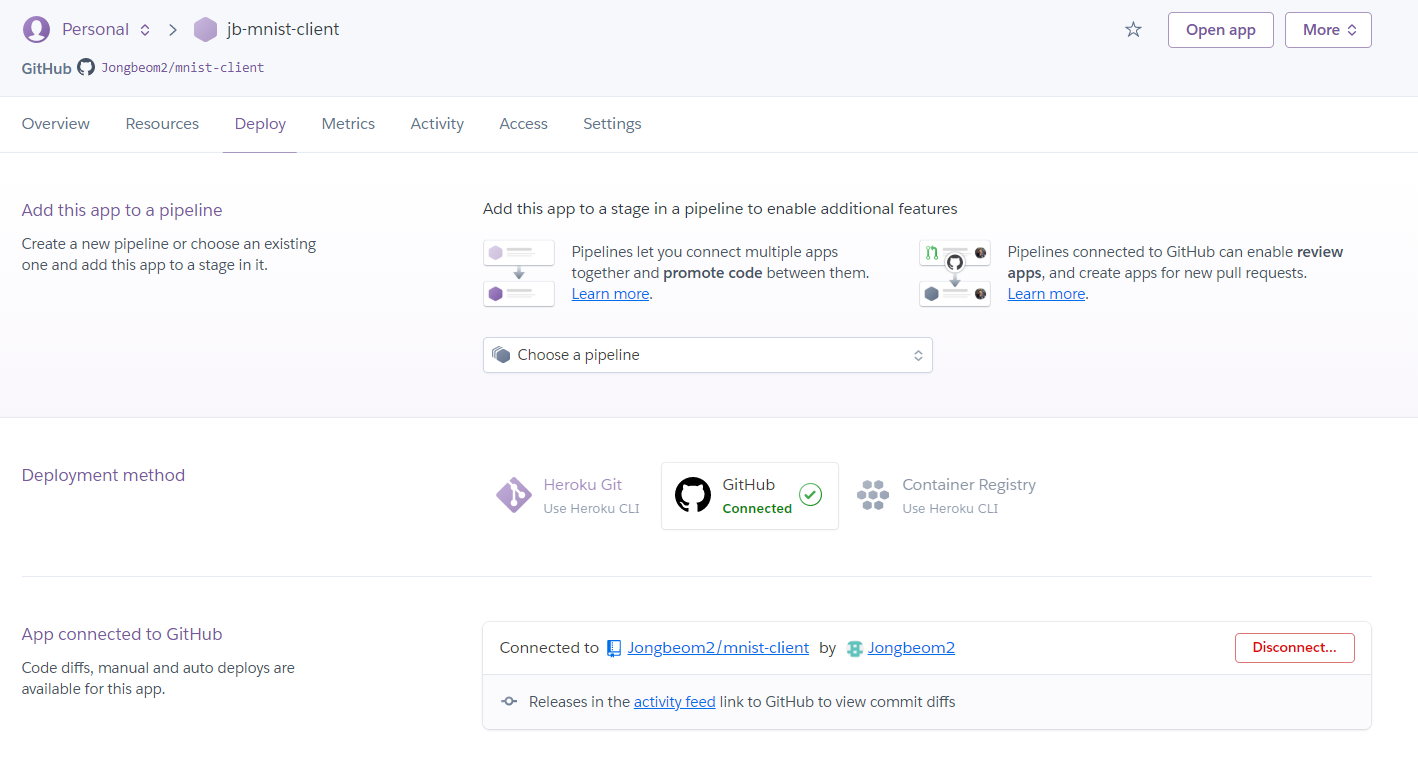The height and width of the screenshot is (766, 1418).
Task: Open the Access tab
Action: [523, 124]
